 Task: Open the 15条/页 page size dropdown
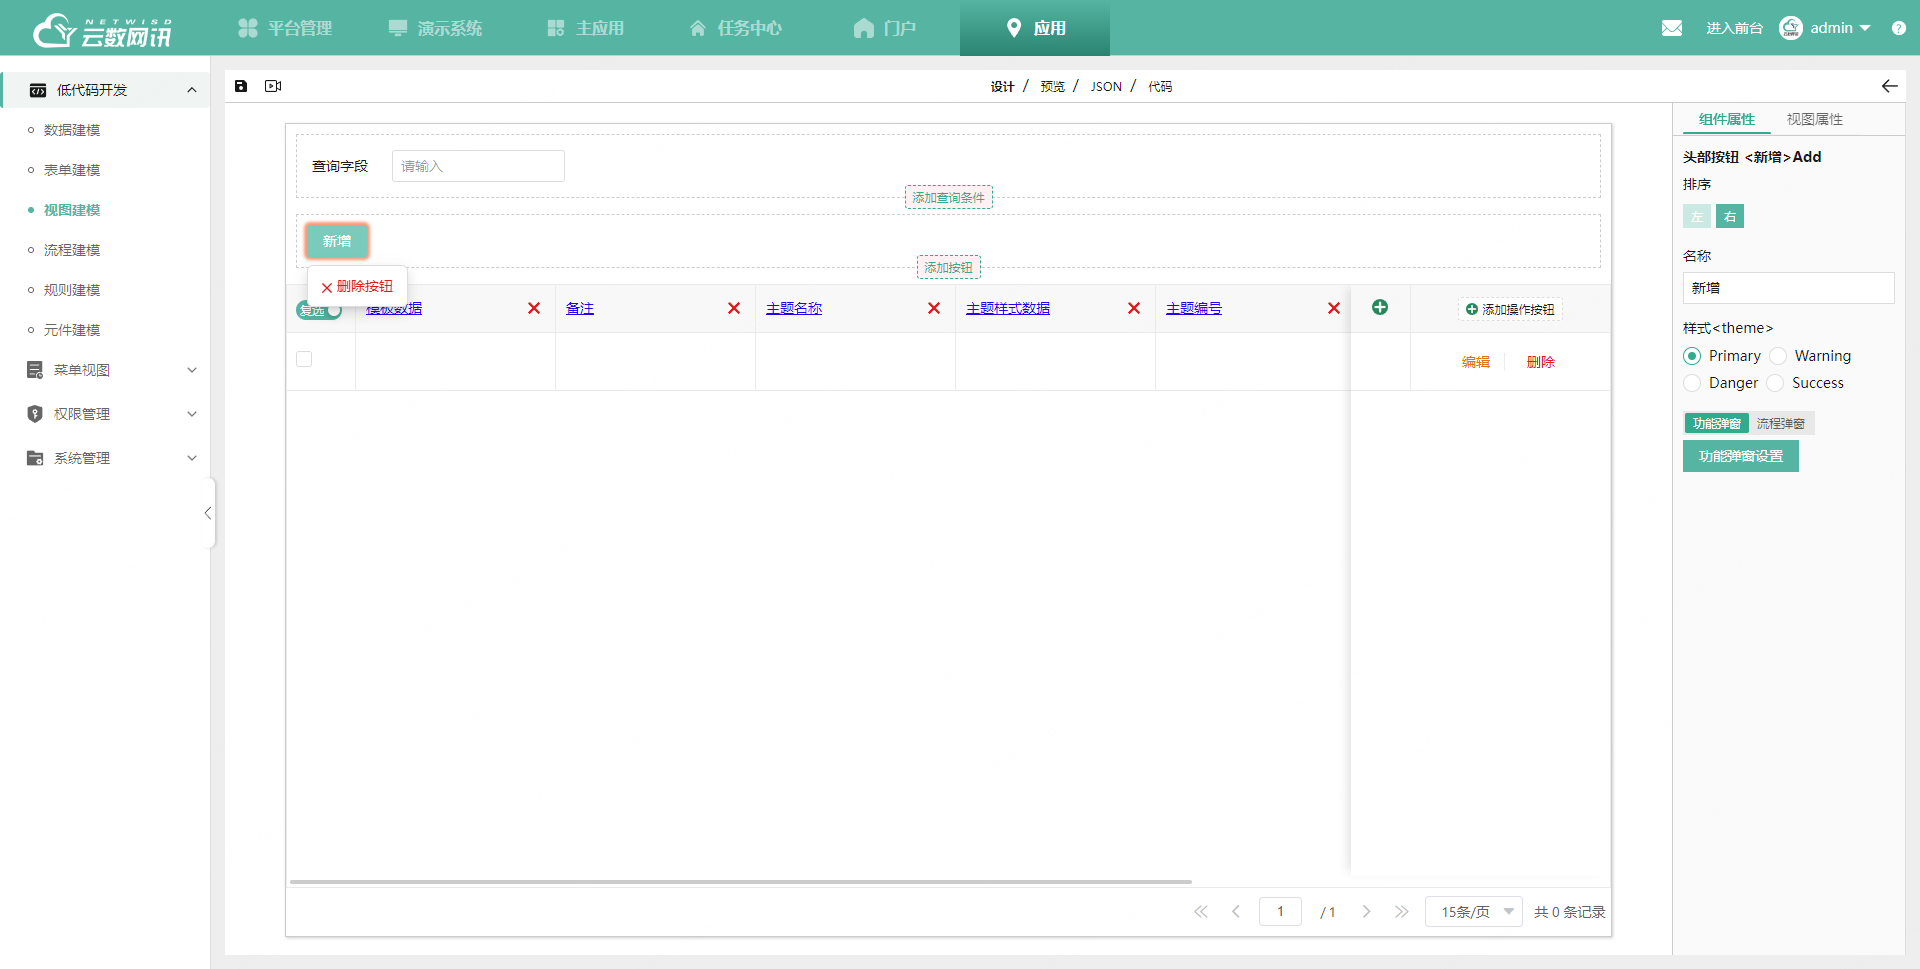pos(1474,912)
